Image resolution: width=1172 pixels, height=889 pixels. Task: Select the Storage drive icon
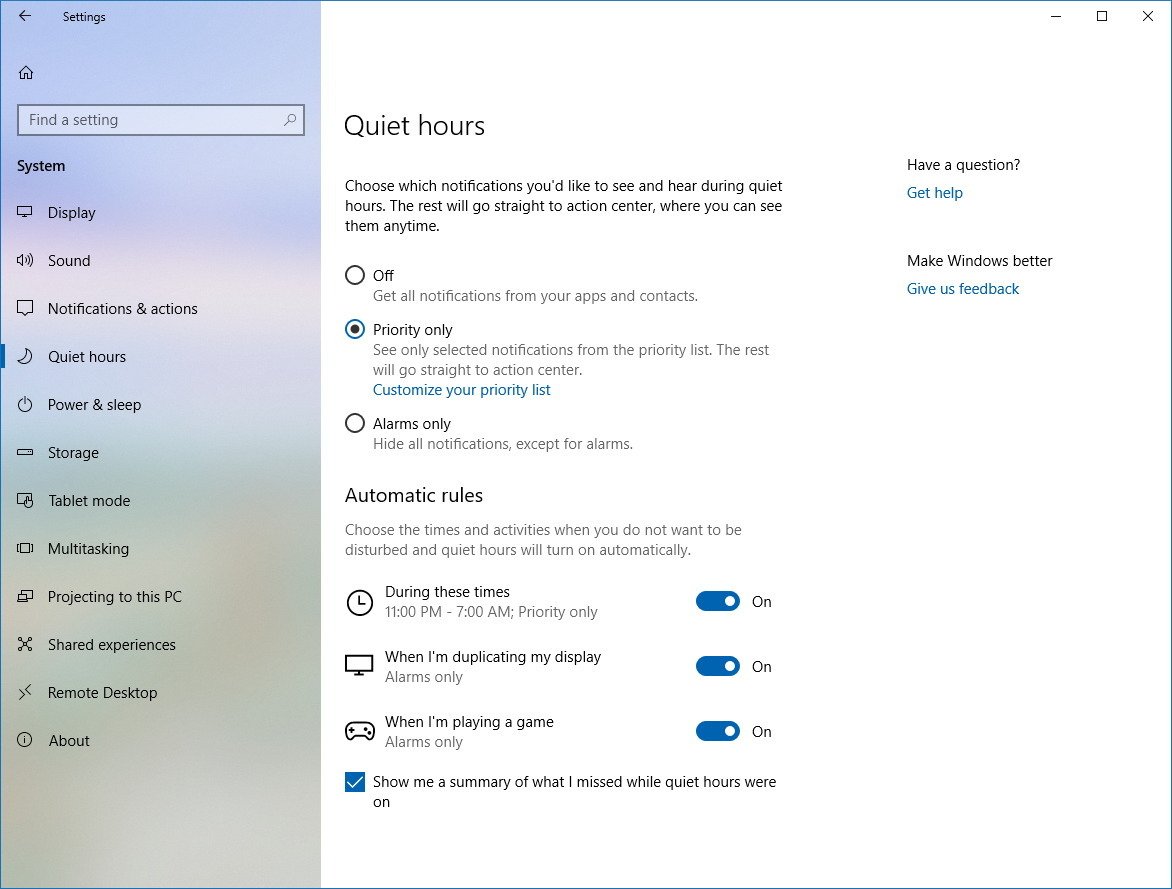(x=26, y=452)
